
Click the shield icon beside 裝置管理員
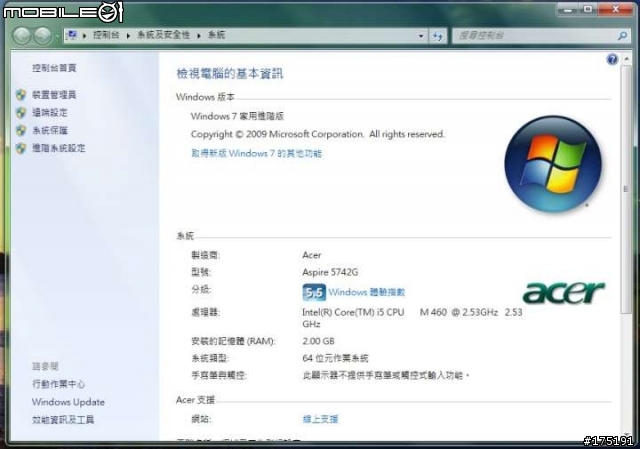coord(21,95)
